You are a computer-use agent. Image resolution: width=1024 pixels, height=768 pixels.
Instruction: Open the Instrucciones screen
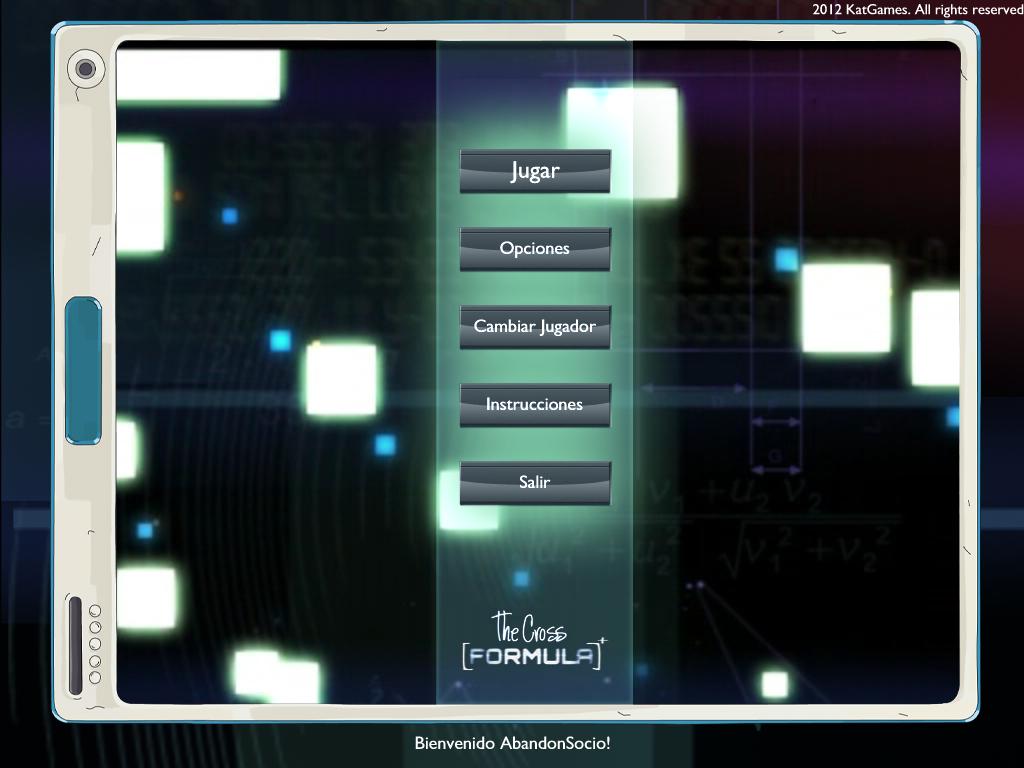pyautogui.click(x=535, y=405)
